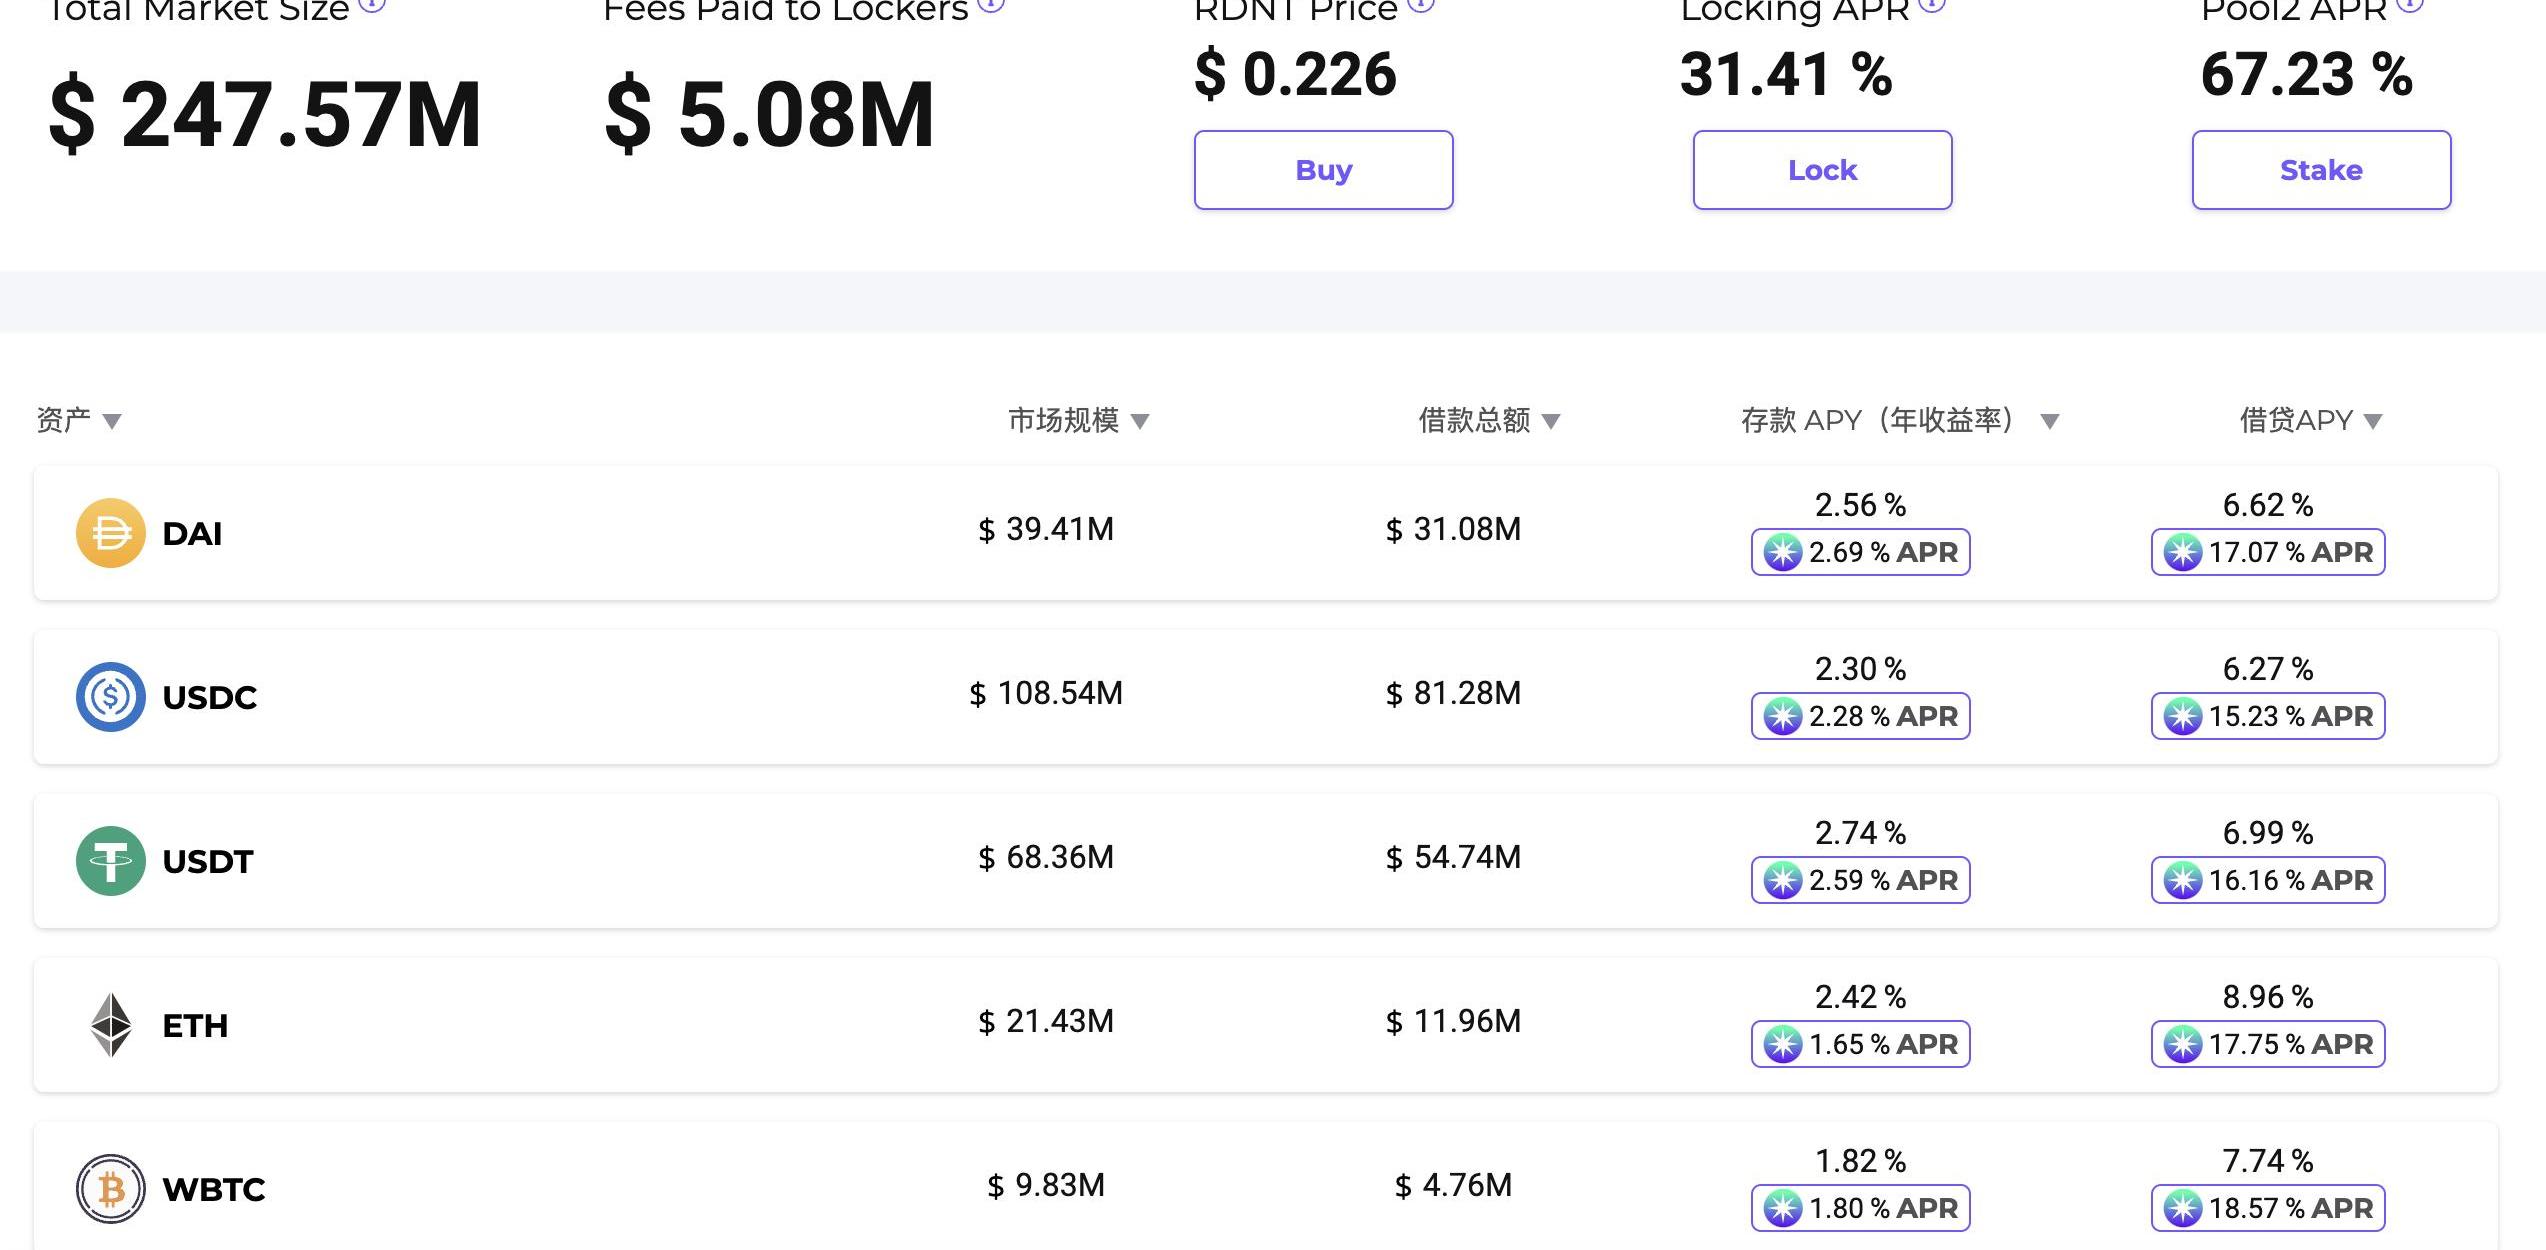Click the RDNT icon beside 18.57 % APR
This screenshot has height=1250, width=2546.
tap(2182, 1208)
